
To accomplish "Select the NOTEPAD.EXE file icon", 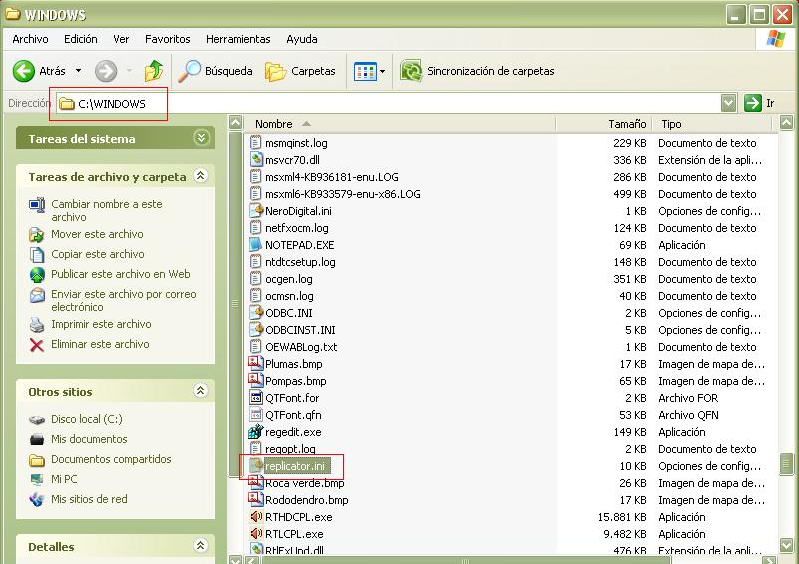I will coord(255,245).
